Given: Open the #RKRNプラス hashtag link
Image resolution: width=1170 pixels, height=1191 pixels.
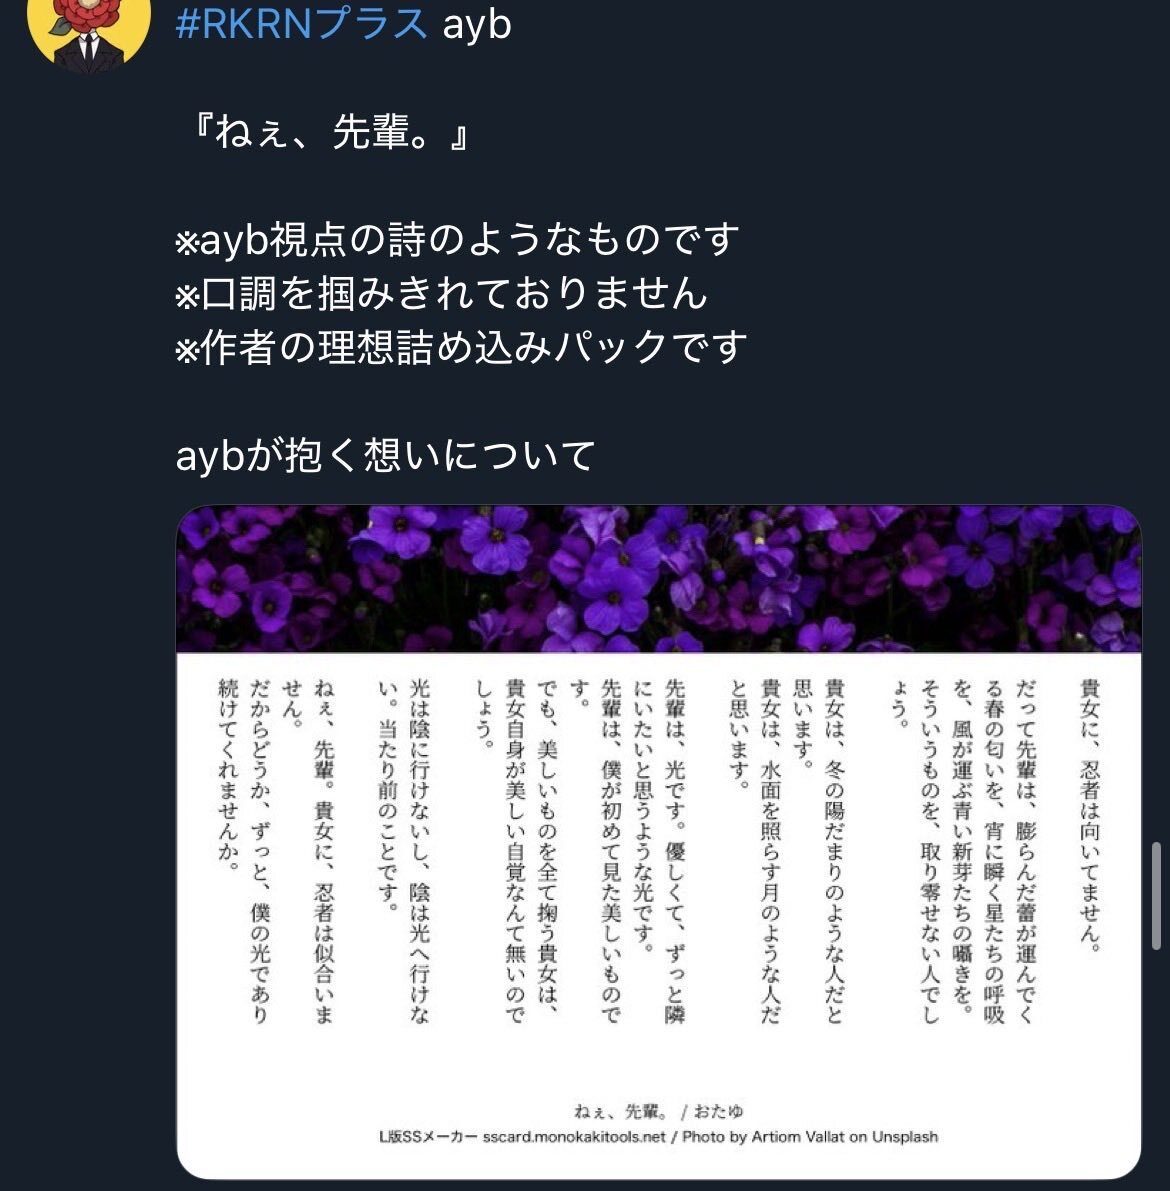Looking at the screenshot, I should (302, 24).
